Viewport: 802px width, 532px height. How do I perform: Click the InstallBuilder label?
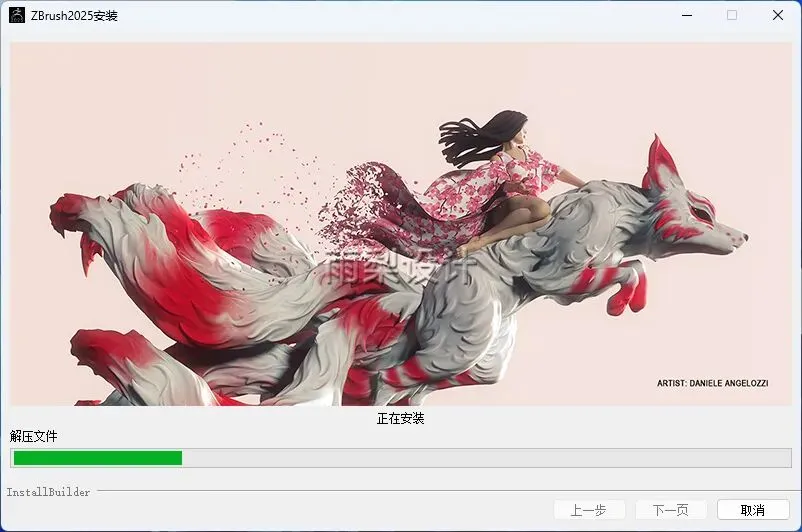(x=48, y=492)
